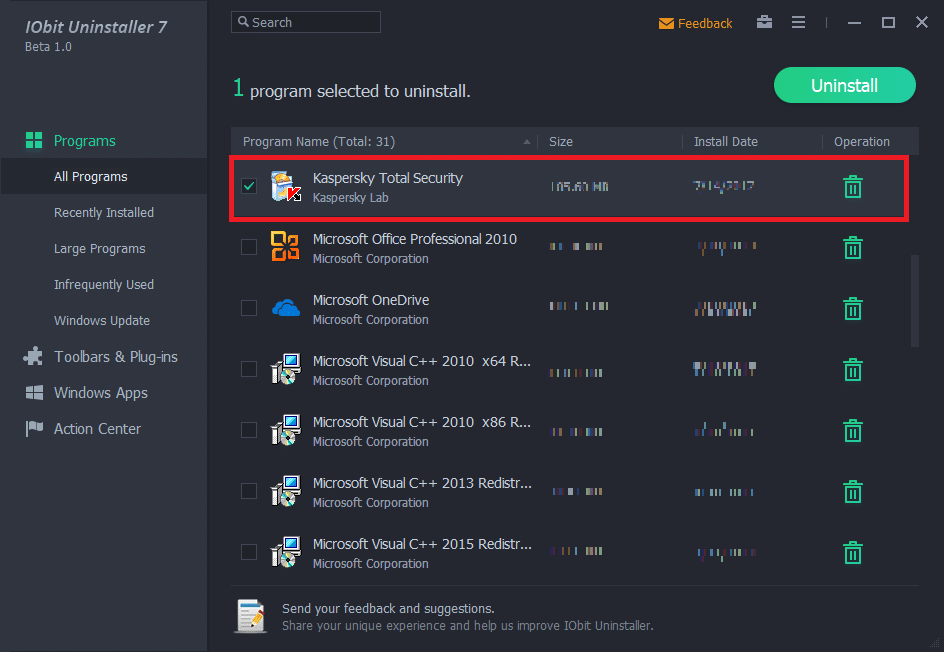Screen dimensions: 944x652
Task: Click the Kaspersky Total Security program icon
Action: coord(285,186)
